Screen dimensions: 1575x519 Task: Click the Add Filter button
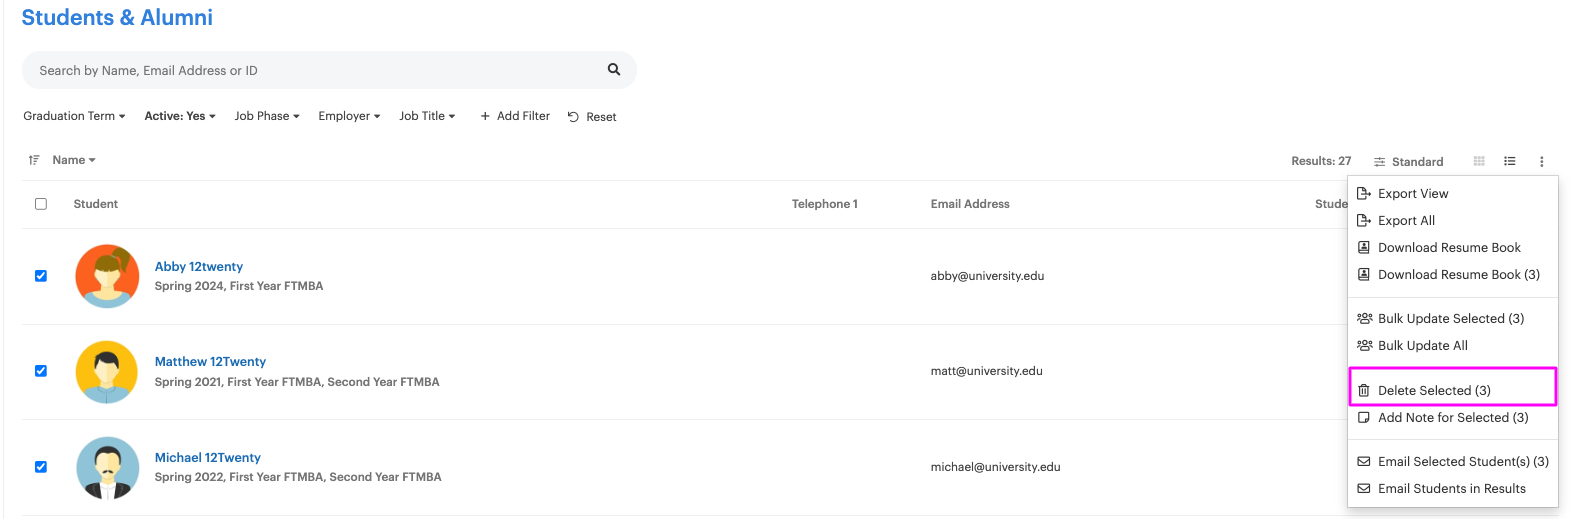(515, 116)
